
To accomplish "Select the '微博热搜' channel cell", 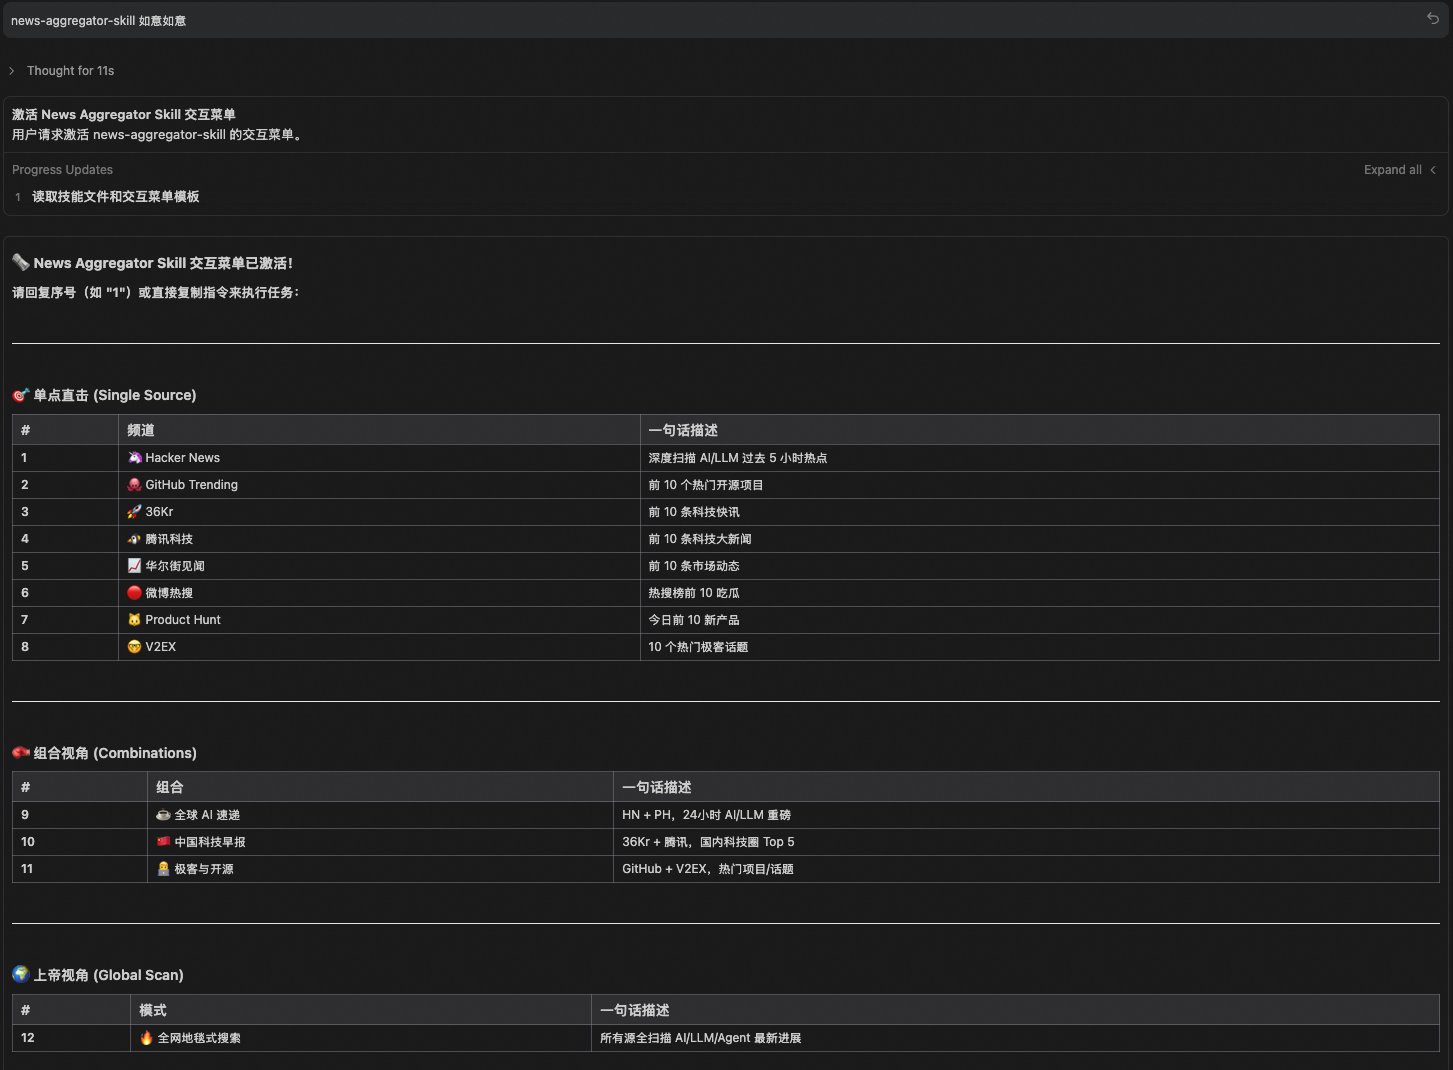I will [379, 593].
